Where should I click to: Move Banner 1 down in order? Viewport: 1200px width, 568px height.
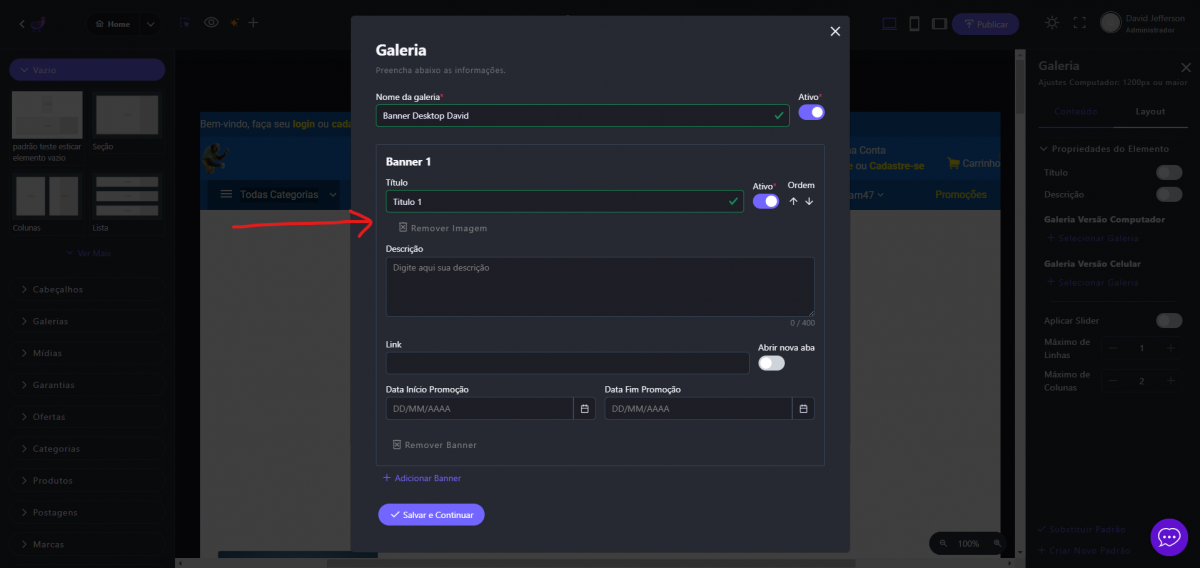(x=809, y=201)
